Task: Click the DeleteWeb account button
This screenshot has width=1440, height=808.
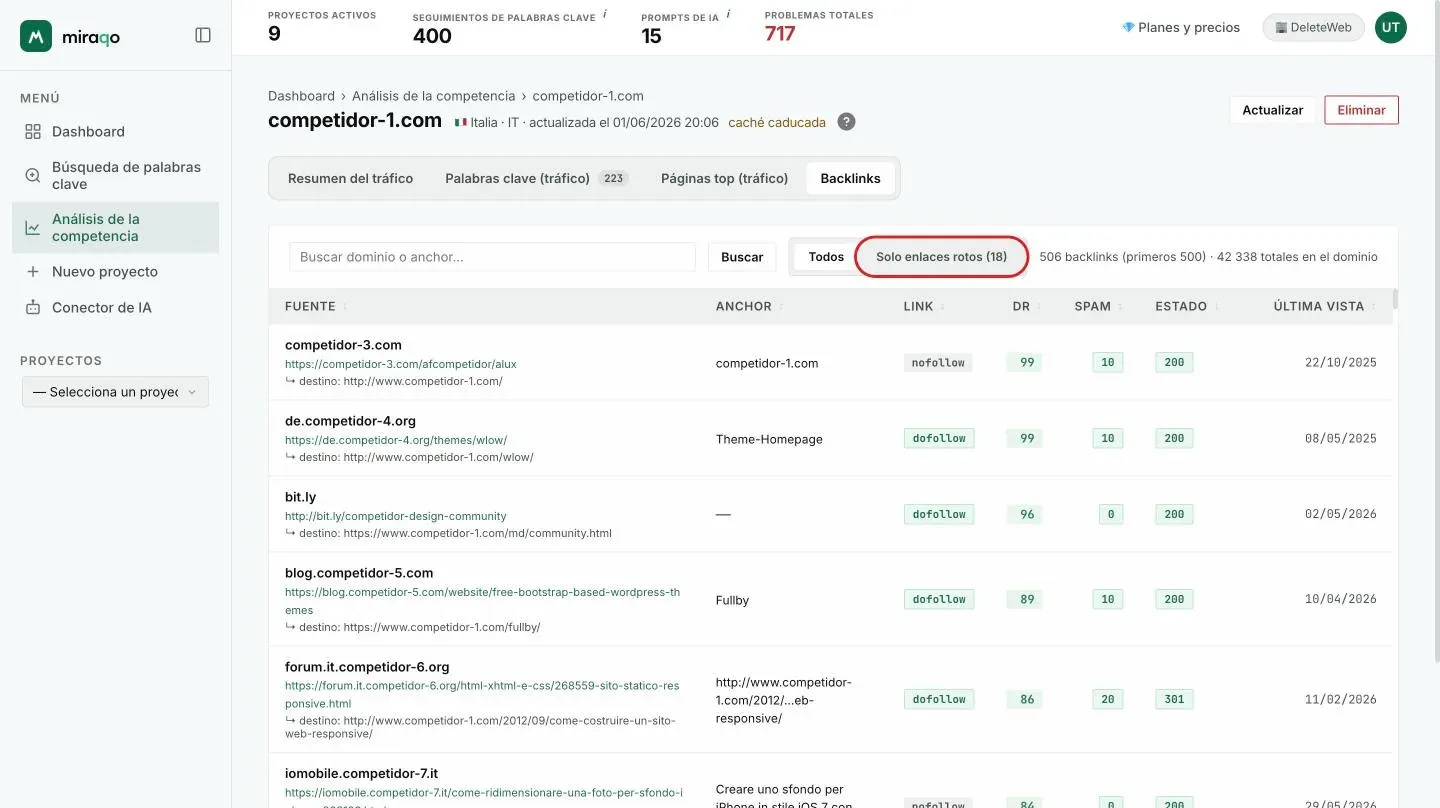Action: 1313,28
